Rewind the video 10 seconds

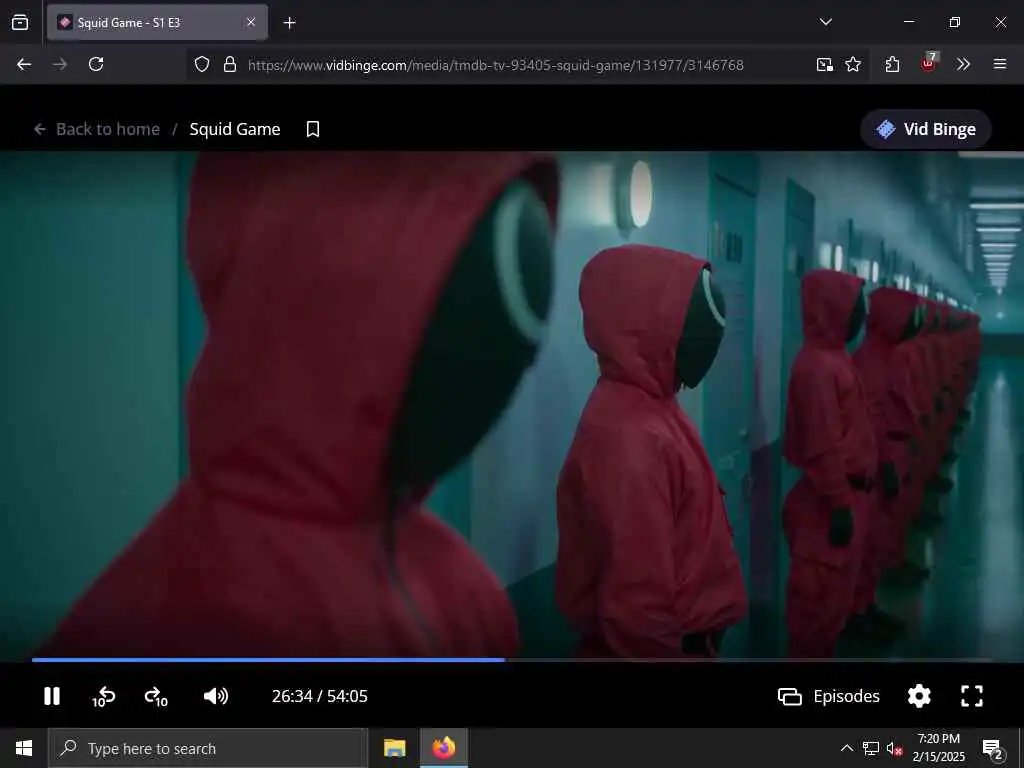[x=103, y=697]
